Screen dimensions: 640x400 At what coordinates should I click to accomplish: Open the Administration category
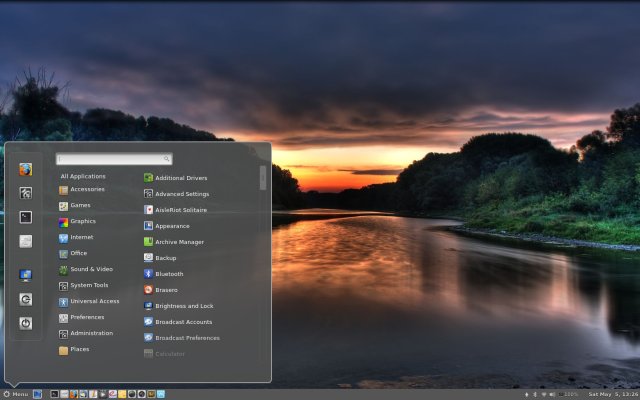(x=86, y=333)
